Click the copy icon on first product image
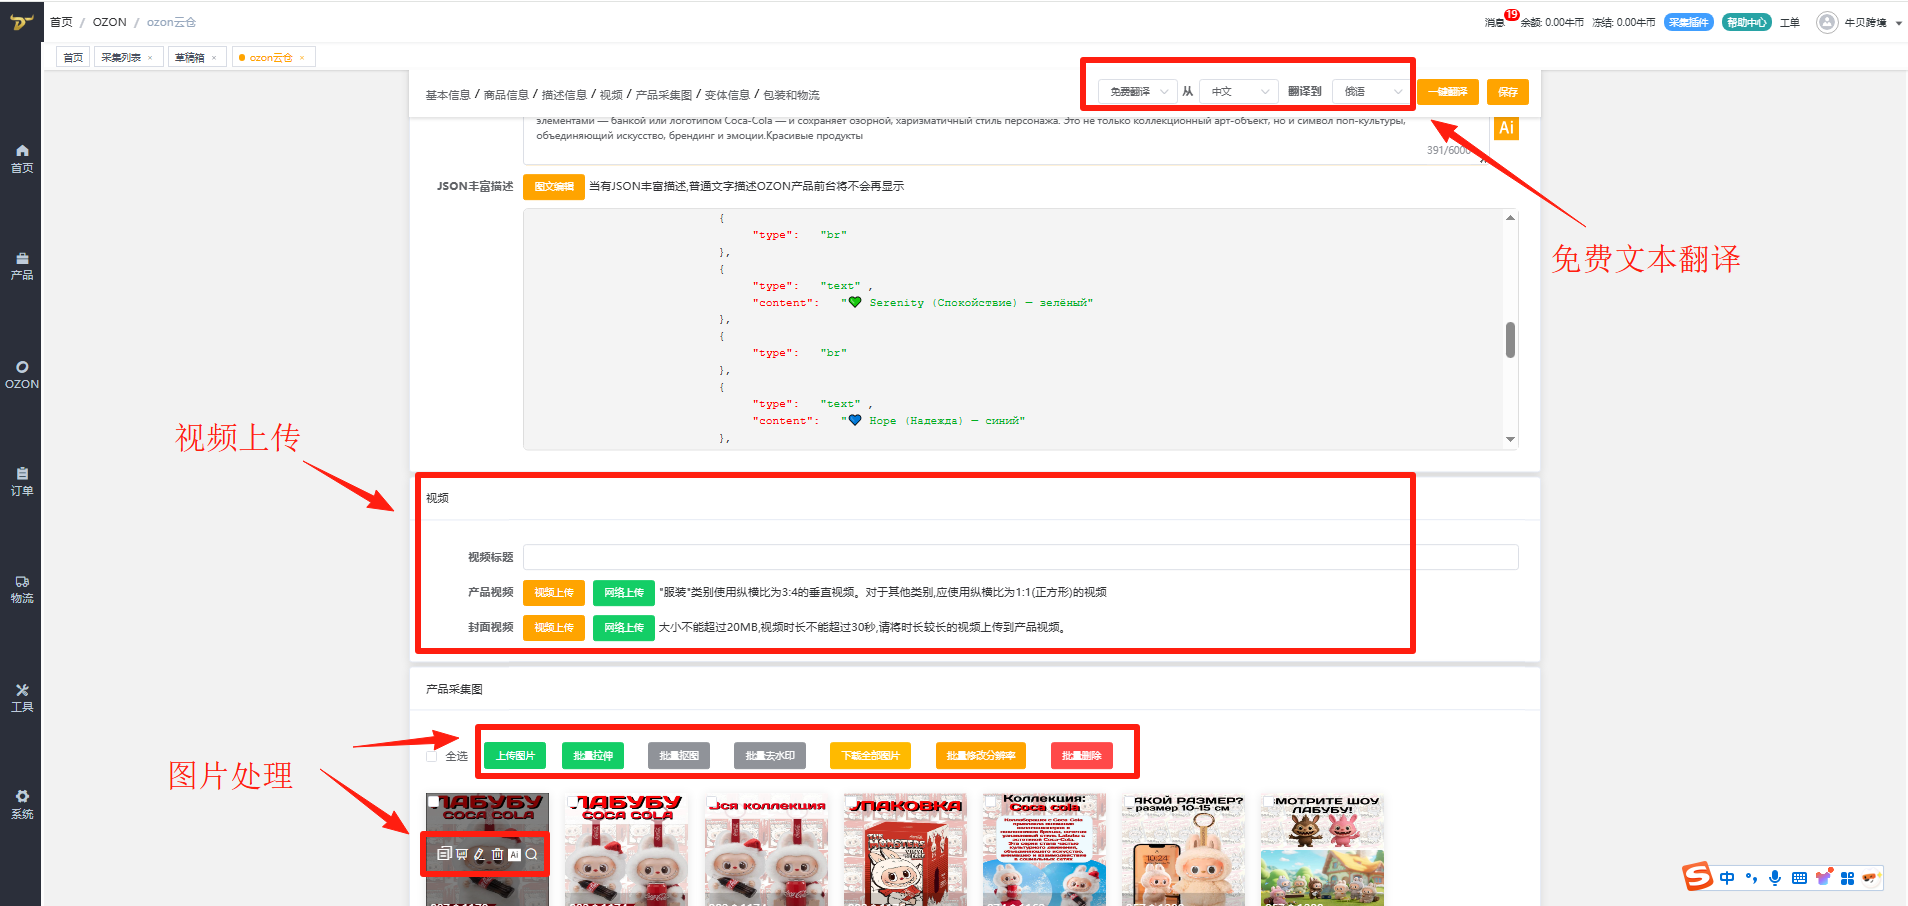1908x906 pixels. pyautogui.click(x=444, y=854)
